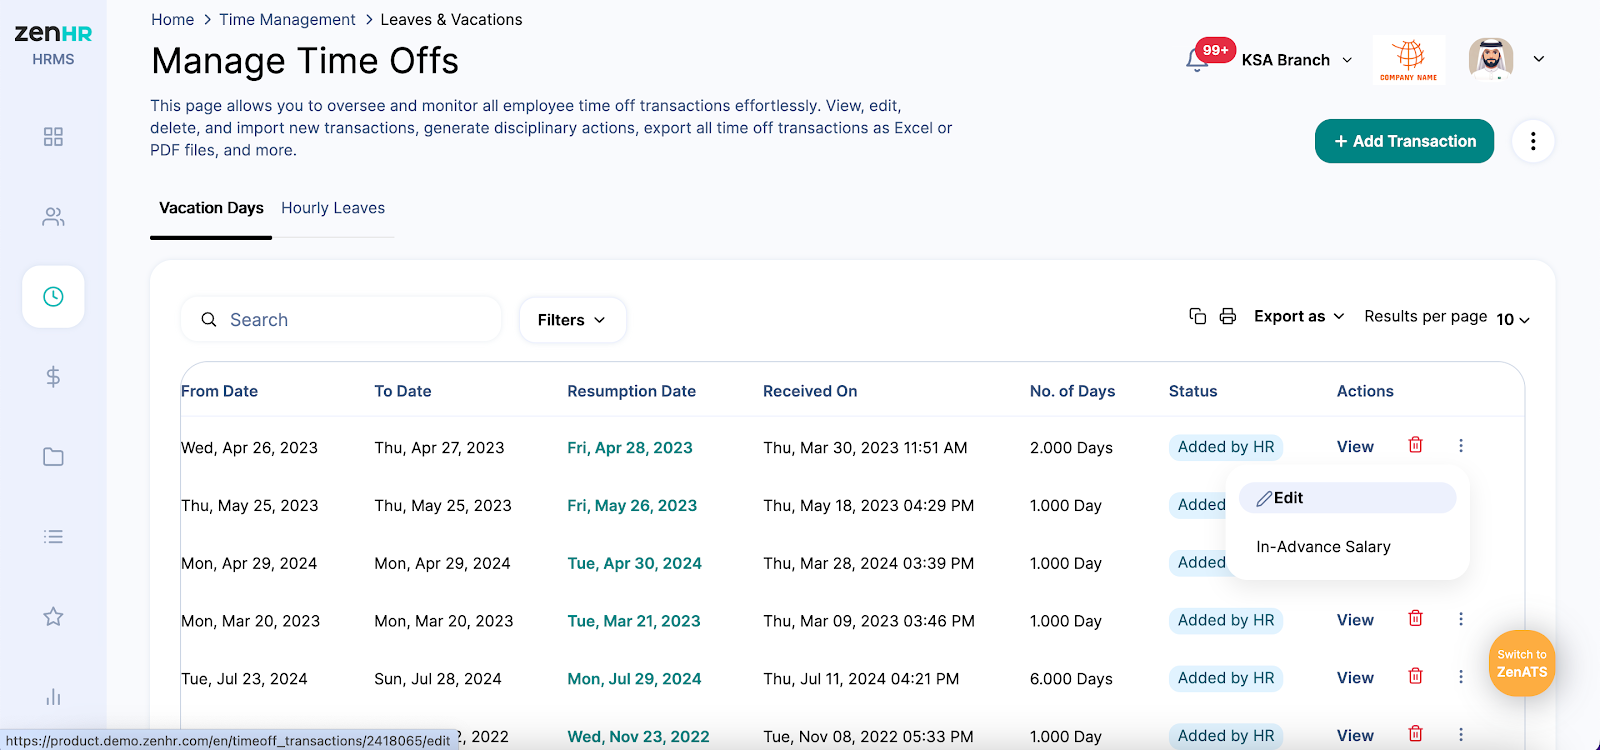The image size is (1600, 750).
Task: View the Jul 23, 2024 transaction
Action: (x=1355, y=678)
